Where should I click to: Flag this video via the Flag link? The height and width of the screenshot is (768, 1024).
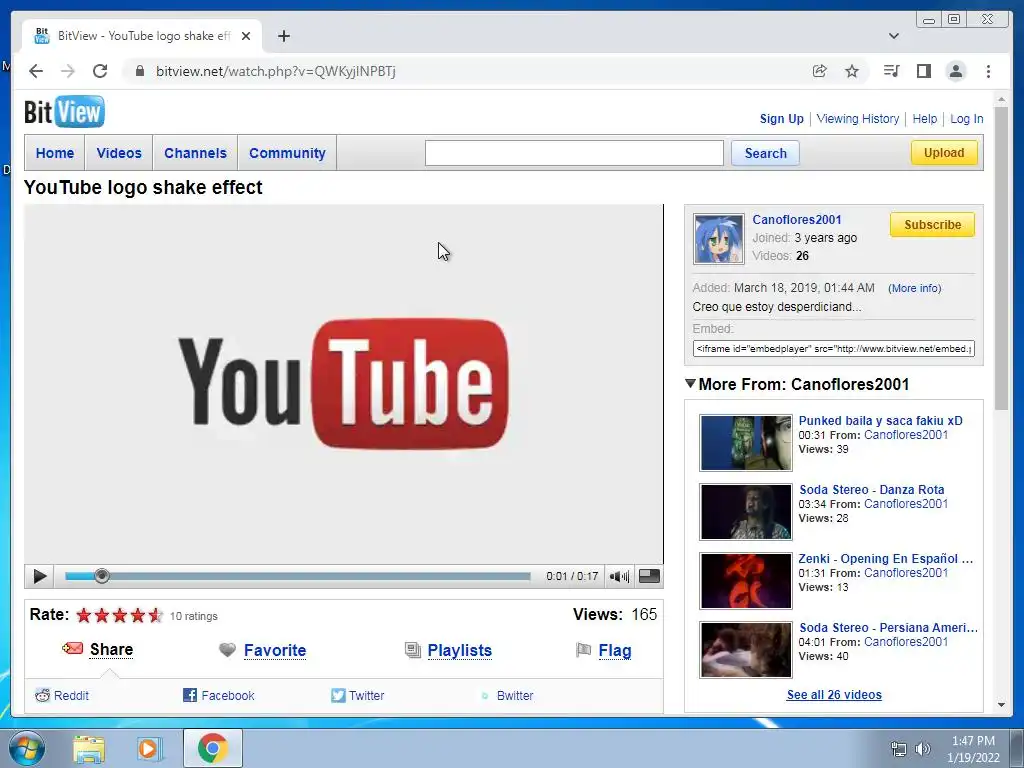(615, 650)
